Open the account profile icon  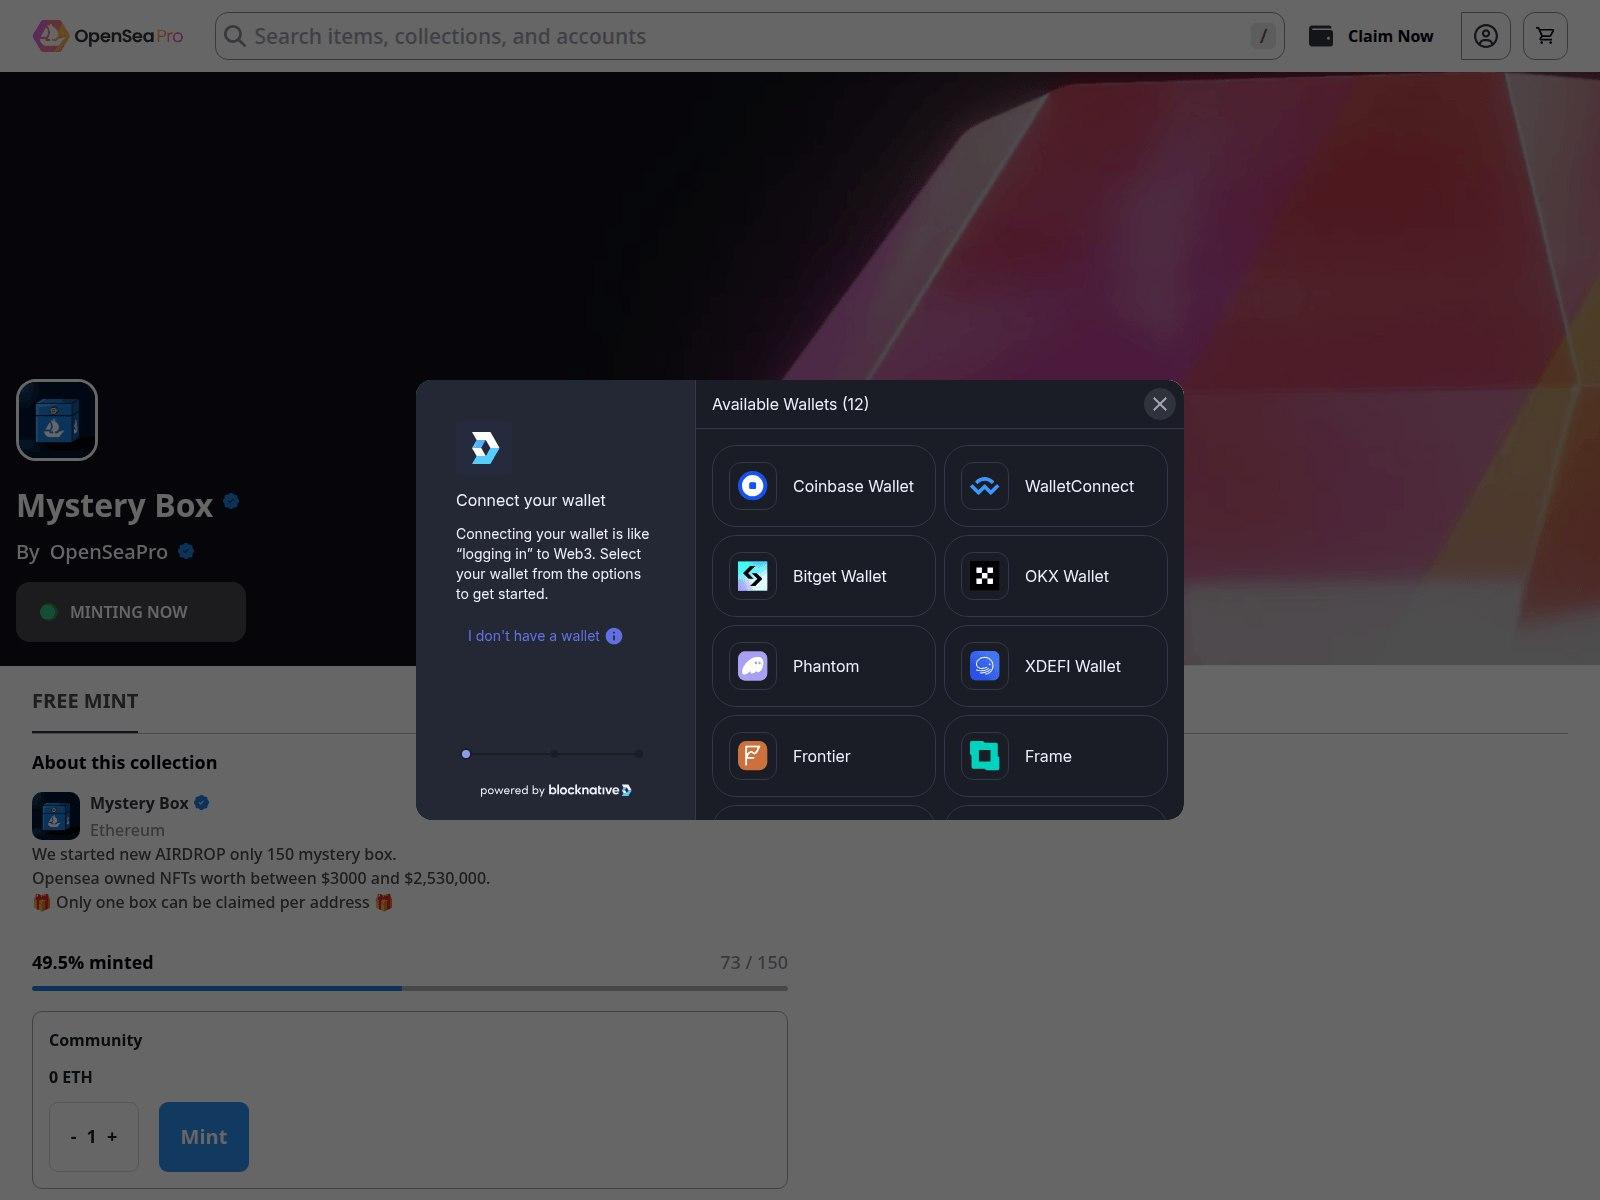1486,36
